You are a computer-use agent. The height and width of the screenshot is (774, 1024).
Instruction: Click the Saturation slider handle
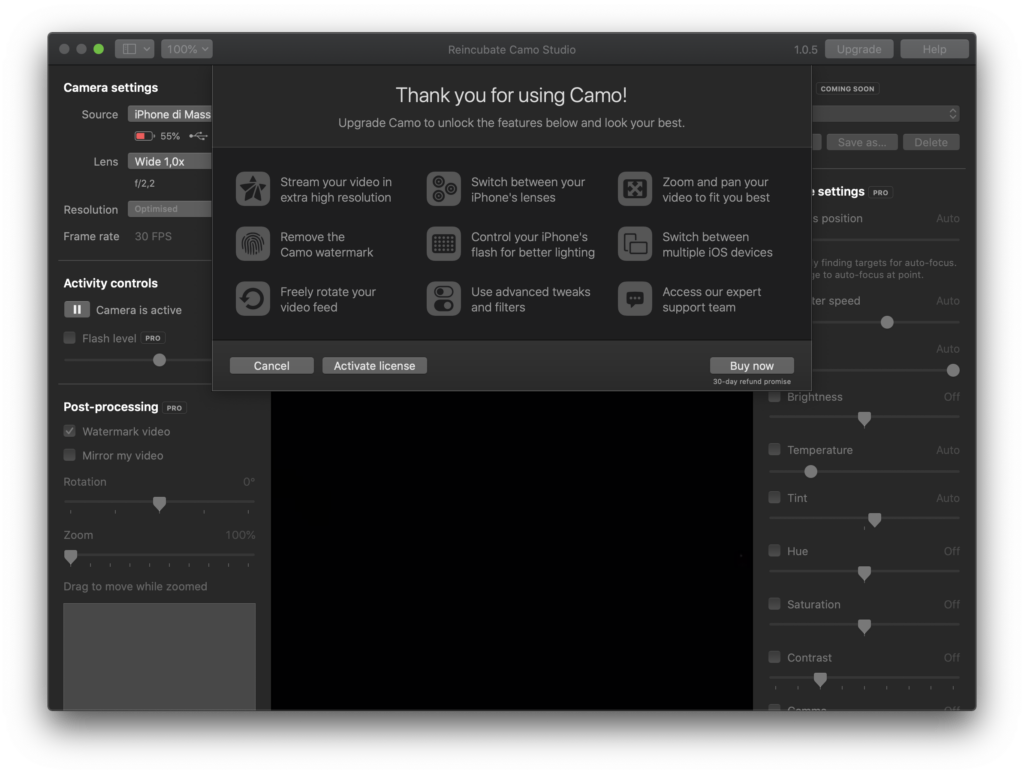[864, 627]
